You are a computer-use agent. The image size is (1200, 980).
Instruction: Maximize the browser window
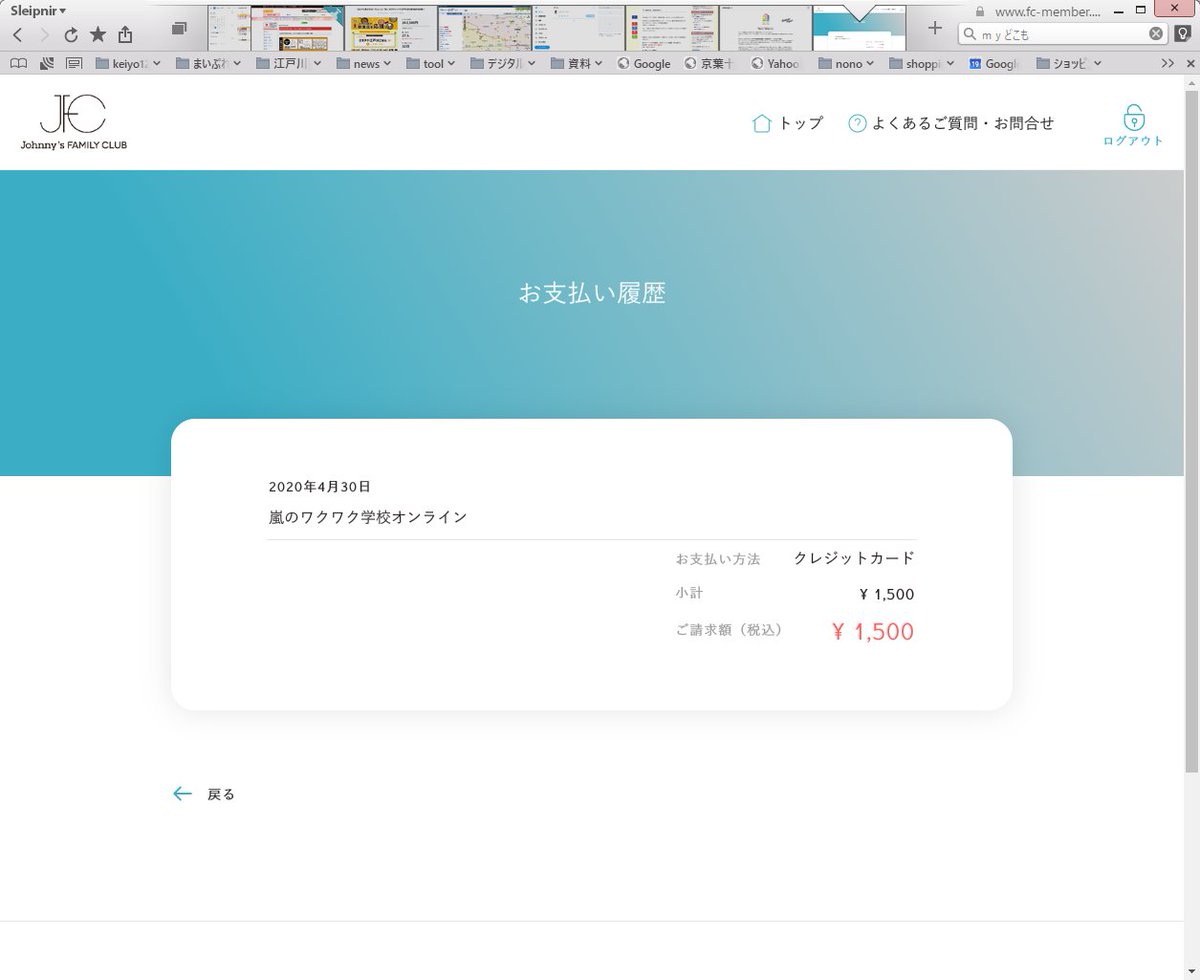click(1141, 8)
